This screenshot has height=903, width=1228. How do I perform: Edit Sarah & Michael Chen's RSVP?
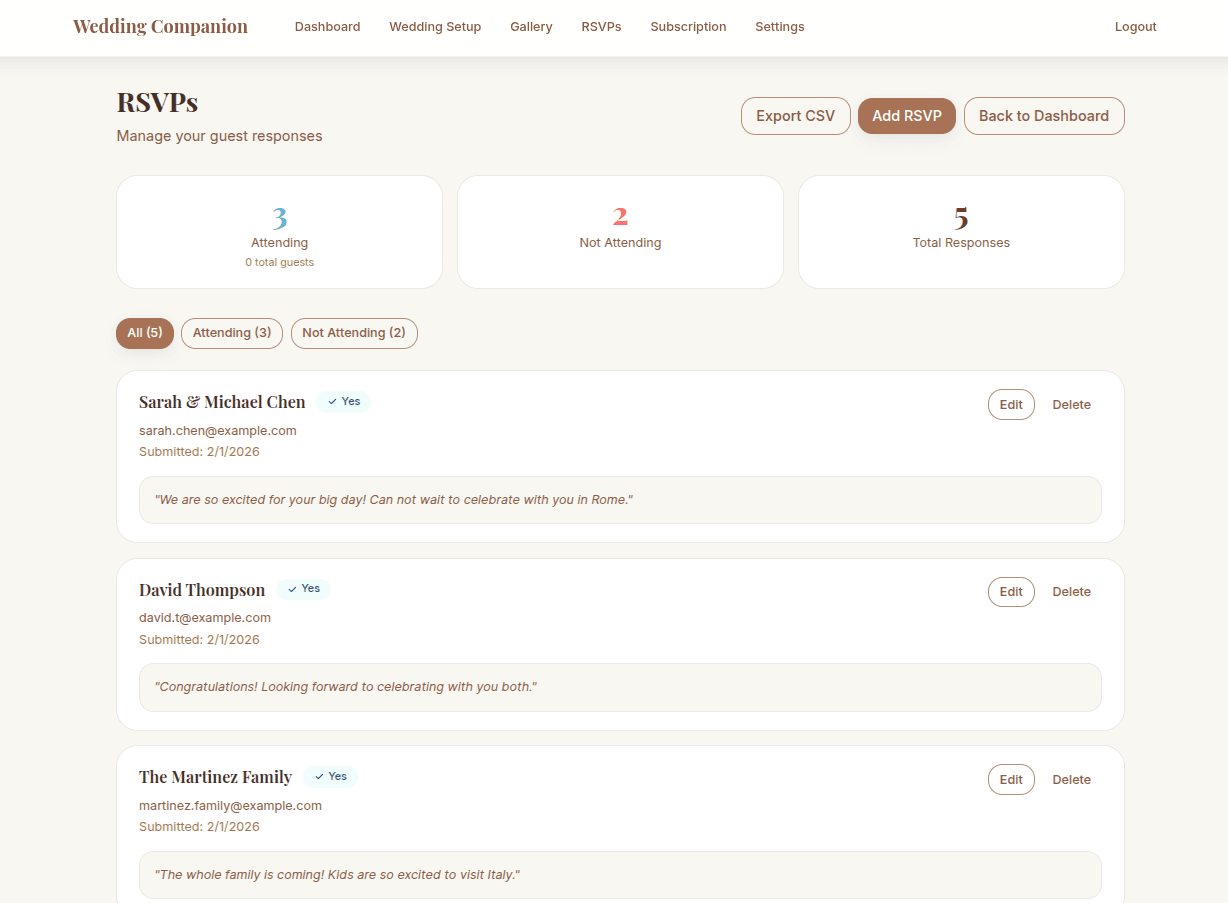pos(1011,405)
